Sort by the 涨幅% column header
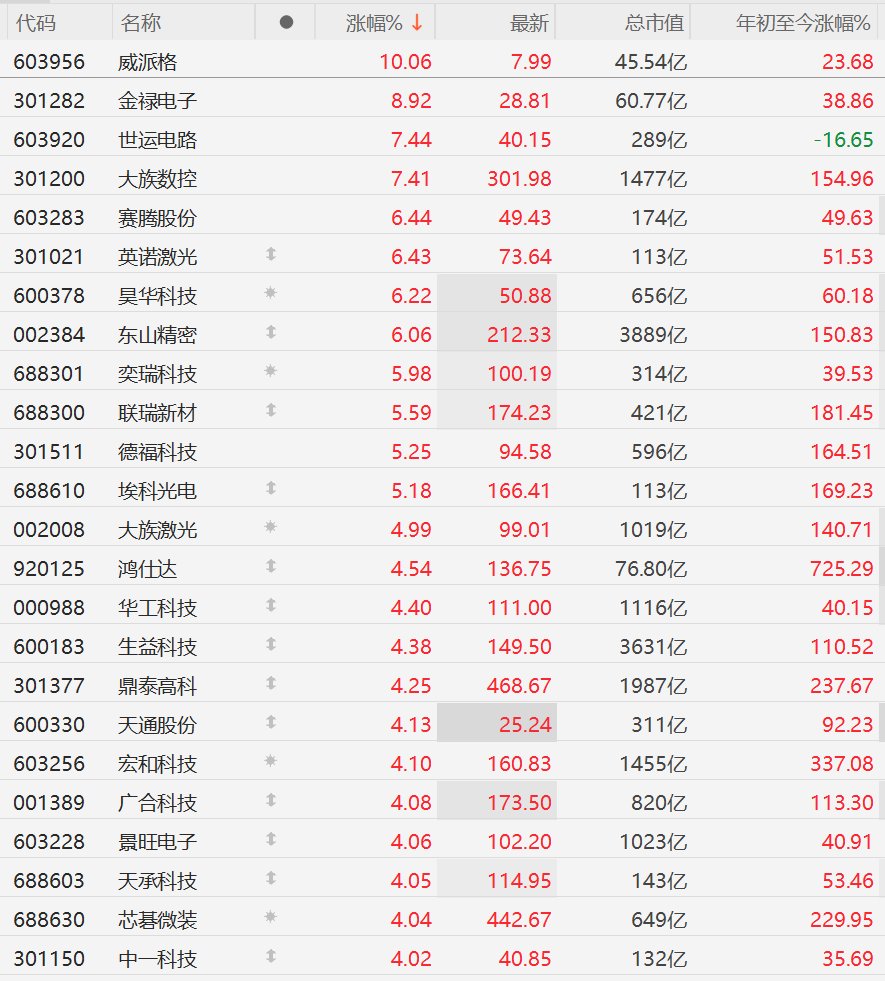This screenshot has height=981, width=885. coord(374,23)
